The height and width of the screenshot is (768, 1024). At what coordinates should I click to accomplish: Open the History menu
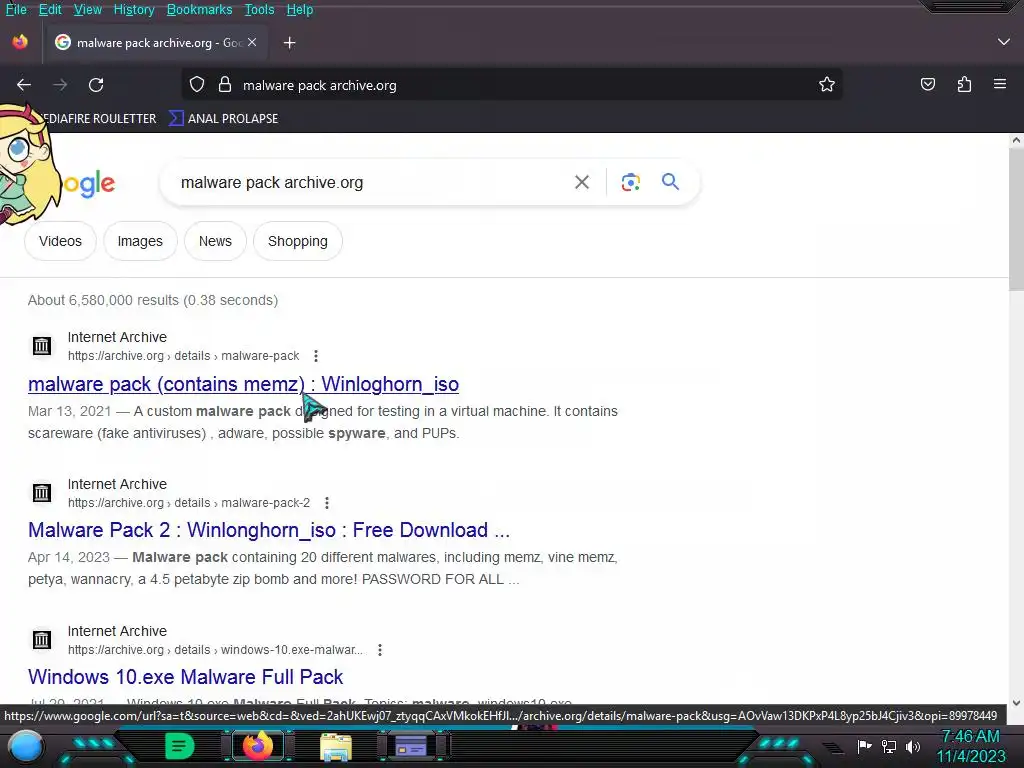[x=134, y=10]
